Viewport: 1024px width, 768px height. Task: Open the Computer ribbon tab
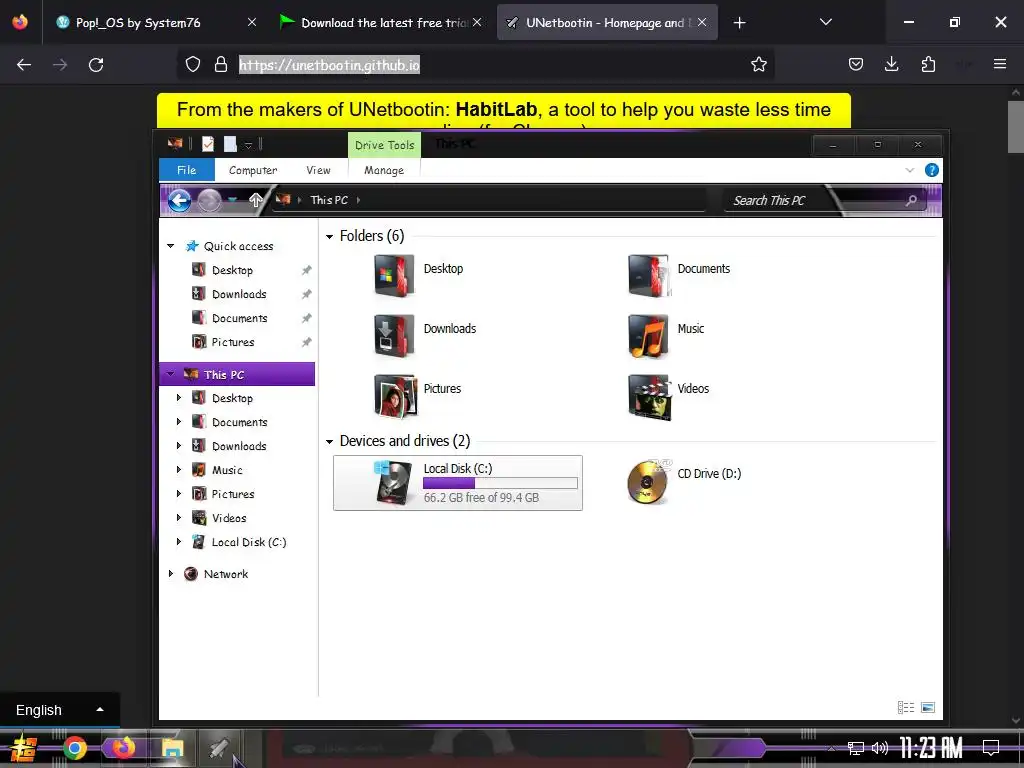pos(253,170)
